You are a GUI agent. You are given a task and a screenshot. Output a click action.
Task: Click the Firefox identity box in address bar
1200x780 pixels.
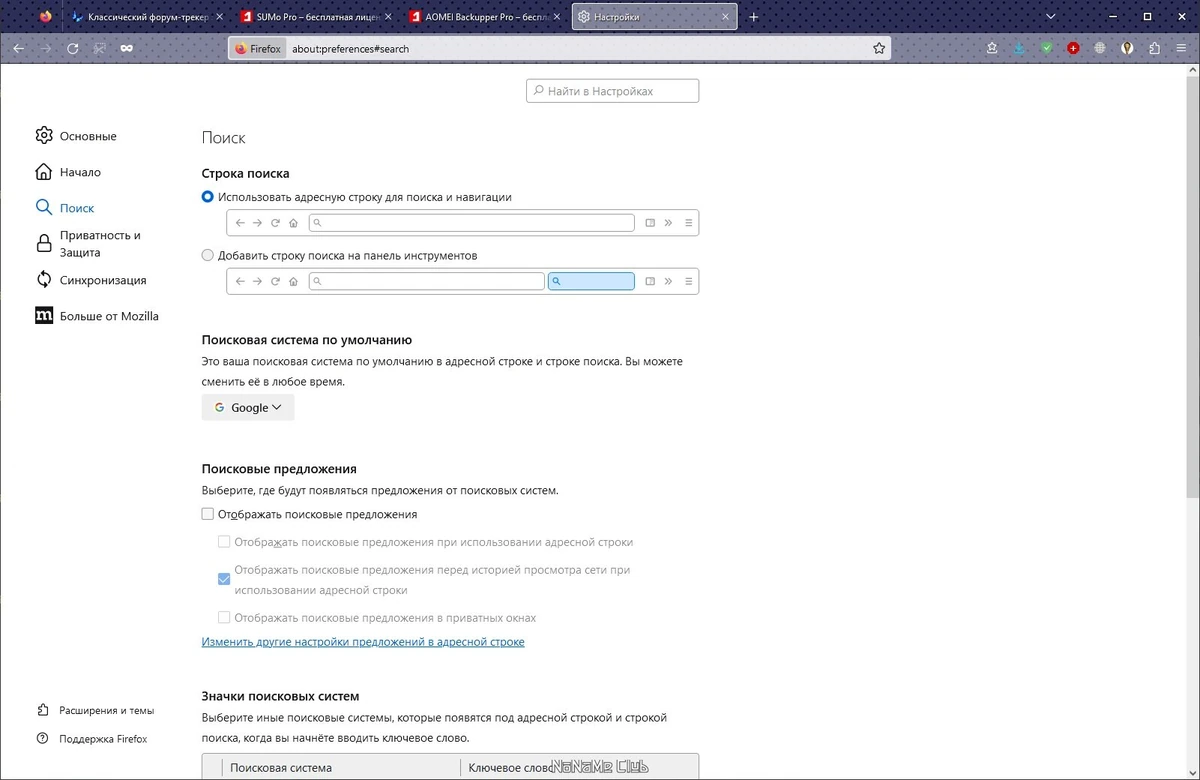coord(258,48)
